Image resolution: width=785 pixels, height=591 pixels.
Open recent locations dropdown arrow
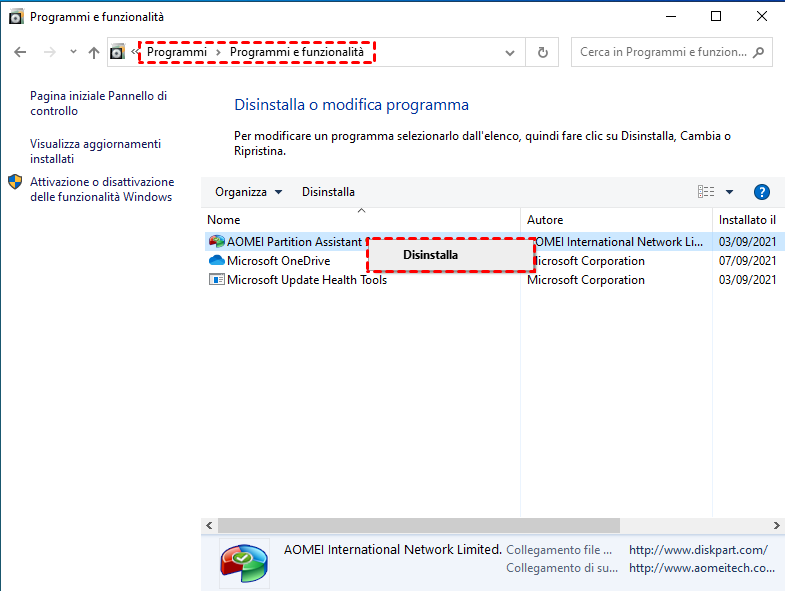[x=73, y=52]
